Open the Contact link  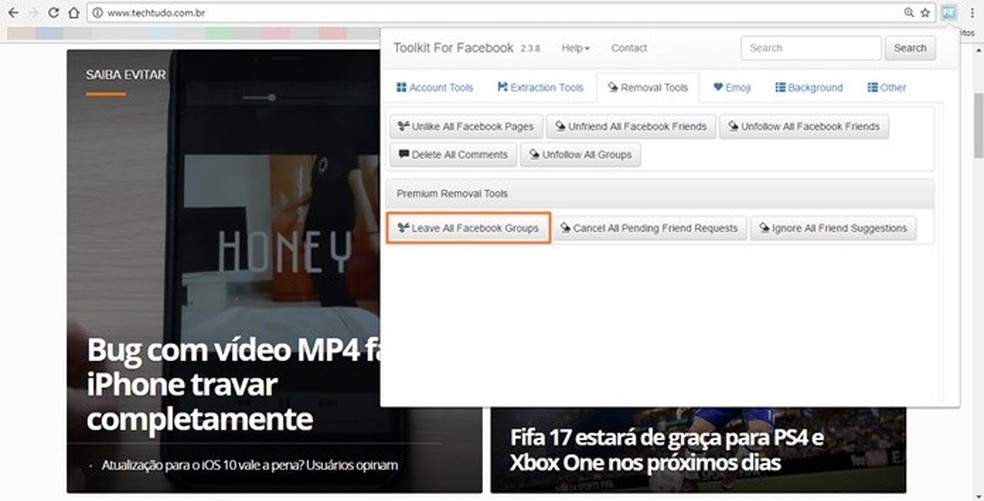tap(629, 48)
